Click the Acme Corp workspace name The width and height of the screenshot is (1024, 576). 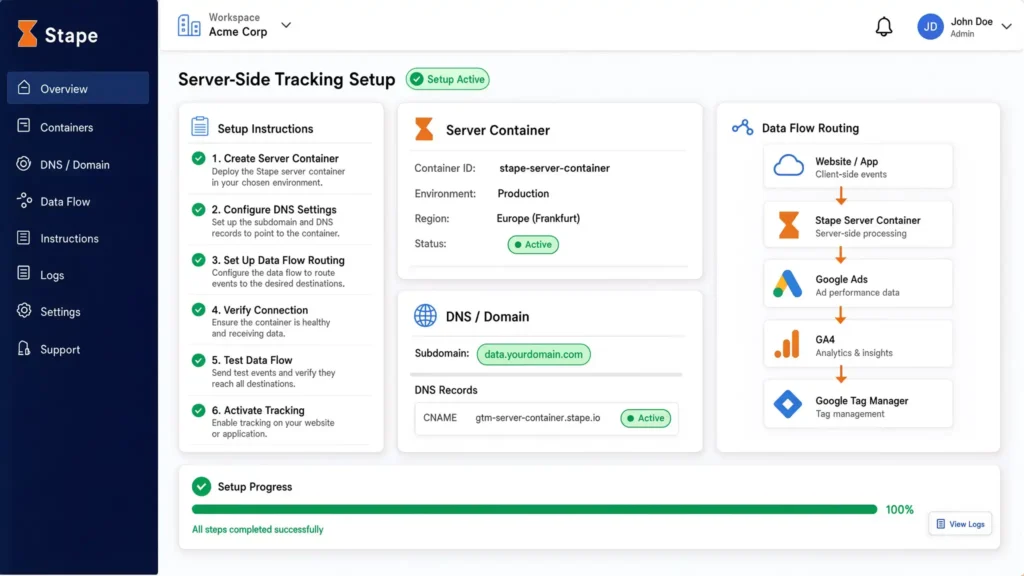[238, 32]
